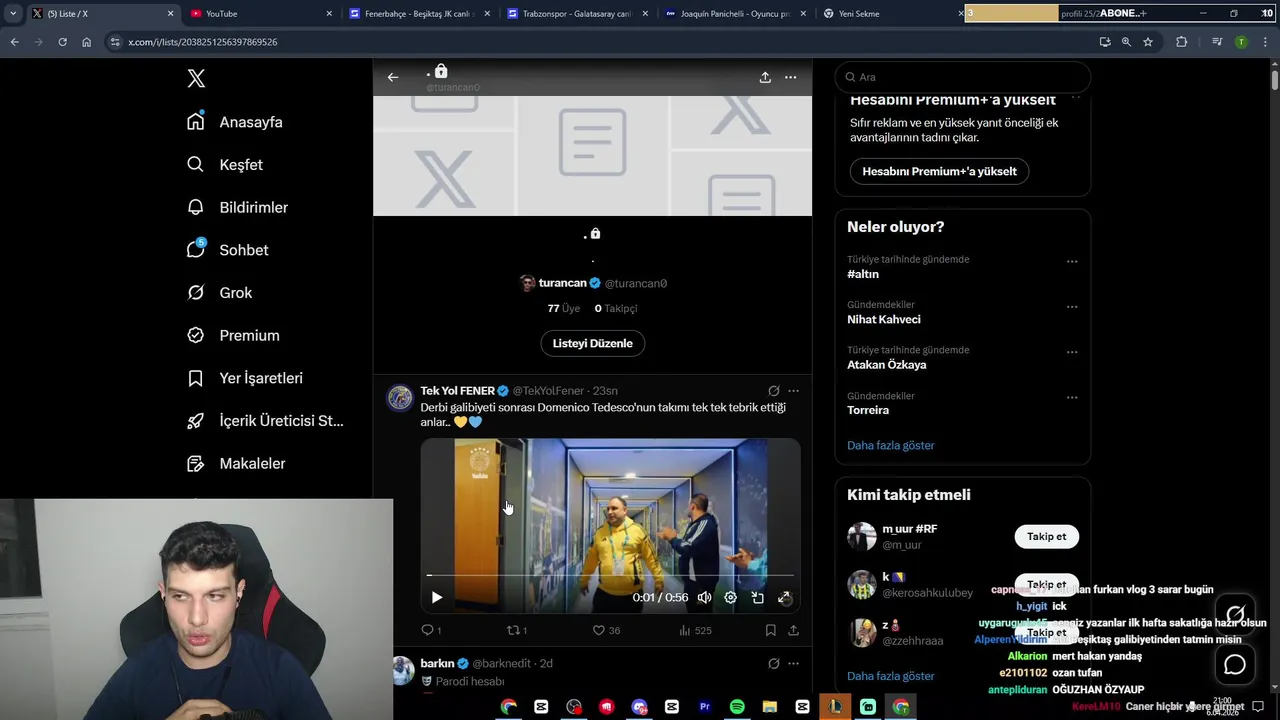The height and width of the screenshot is (720, 1280).
Task: Click the browser home button
Action: (86, 42)
